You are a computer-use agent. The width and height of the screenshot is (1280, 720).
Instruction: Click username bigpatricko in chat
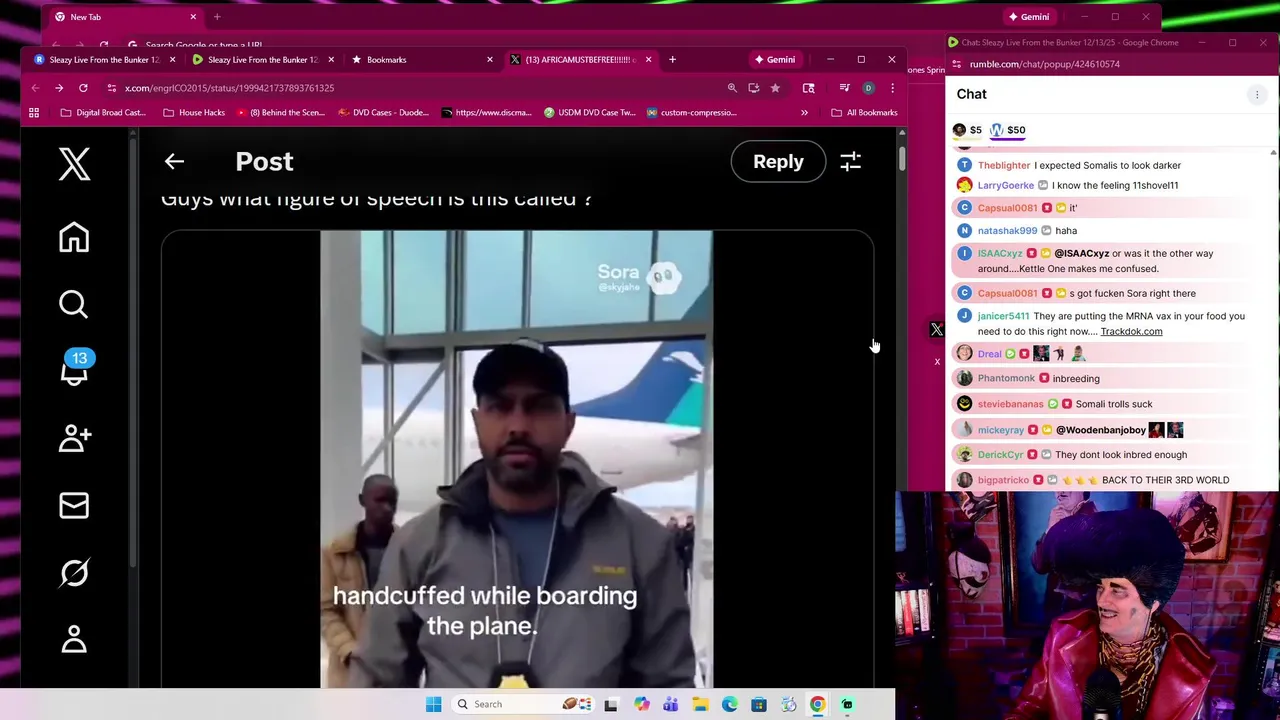point(1003,480)
